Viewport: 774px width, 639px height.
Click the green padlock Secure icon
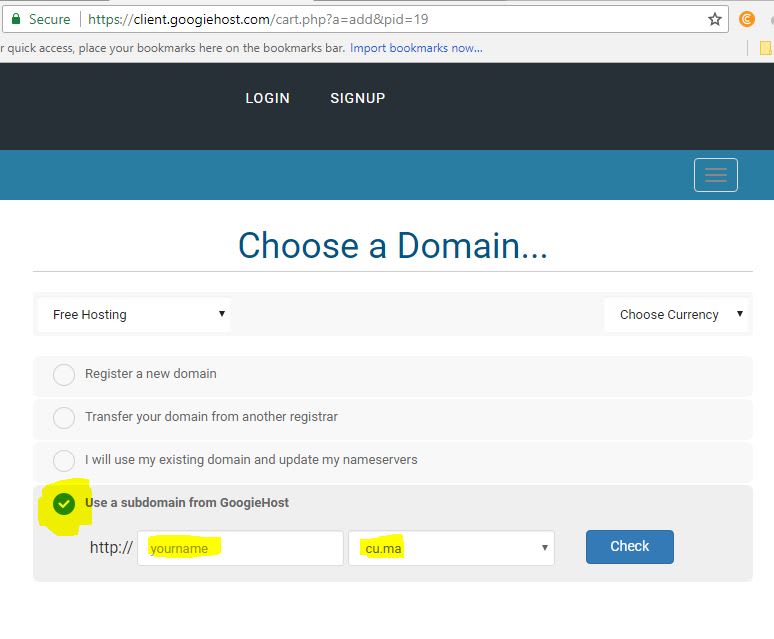click(16, 19)
